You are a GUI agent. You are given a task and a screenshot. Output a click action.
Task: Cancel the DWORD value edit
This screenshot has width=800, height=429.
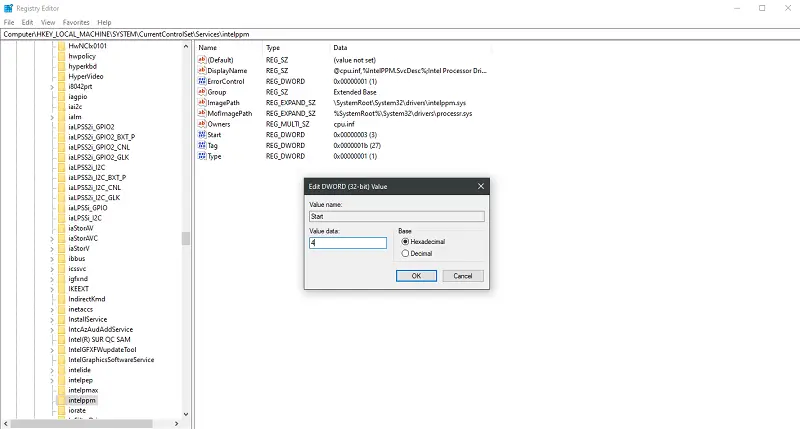click(462, 275)
